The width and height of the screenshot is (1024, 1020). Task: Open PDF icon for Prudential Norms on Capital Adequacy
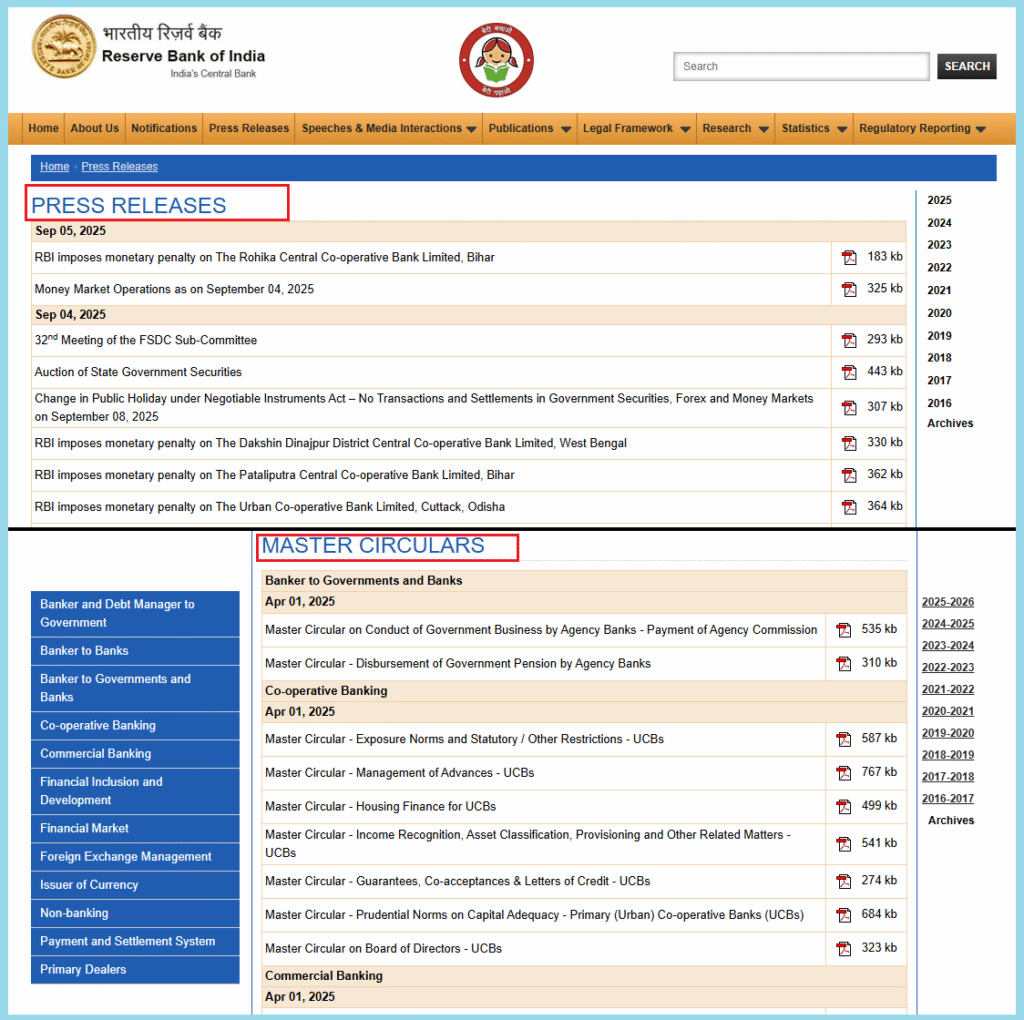[x=844, y=916]
